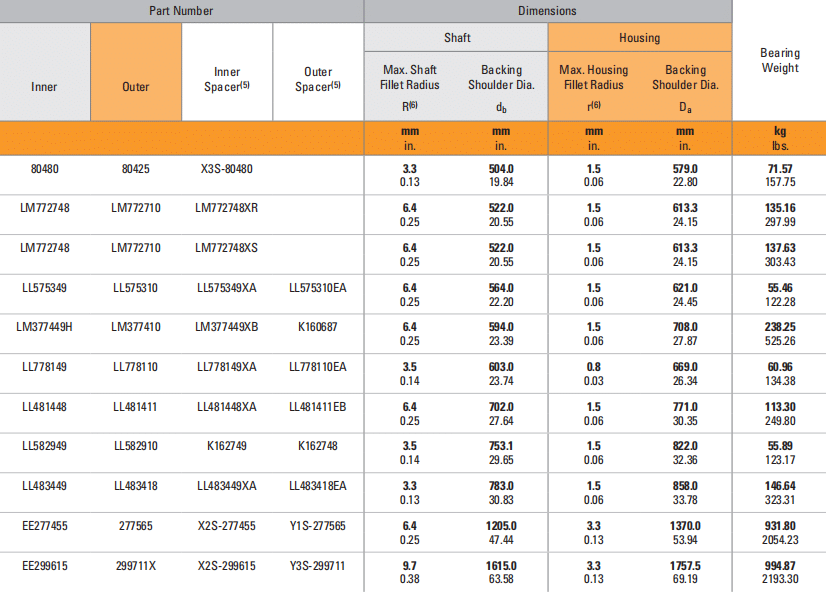Click the Bearing Weight column header
The width and height of the screenshot is (826, 595).
click(x=779, y=60)
